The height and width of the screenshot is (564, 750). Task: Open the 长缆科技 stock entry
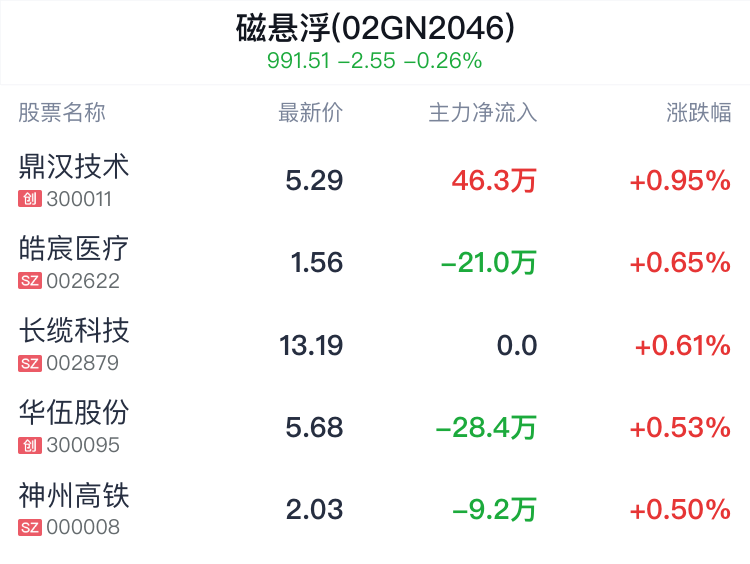375,345
